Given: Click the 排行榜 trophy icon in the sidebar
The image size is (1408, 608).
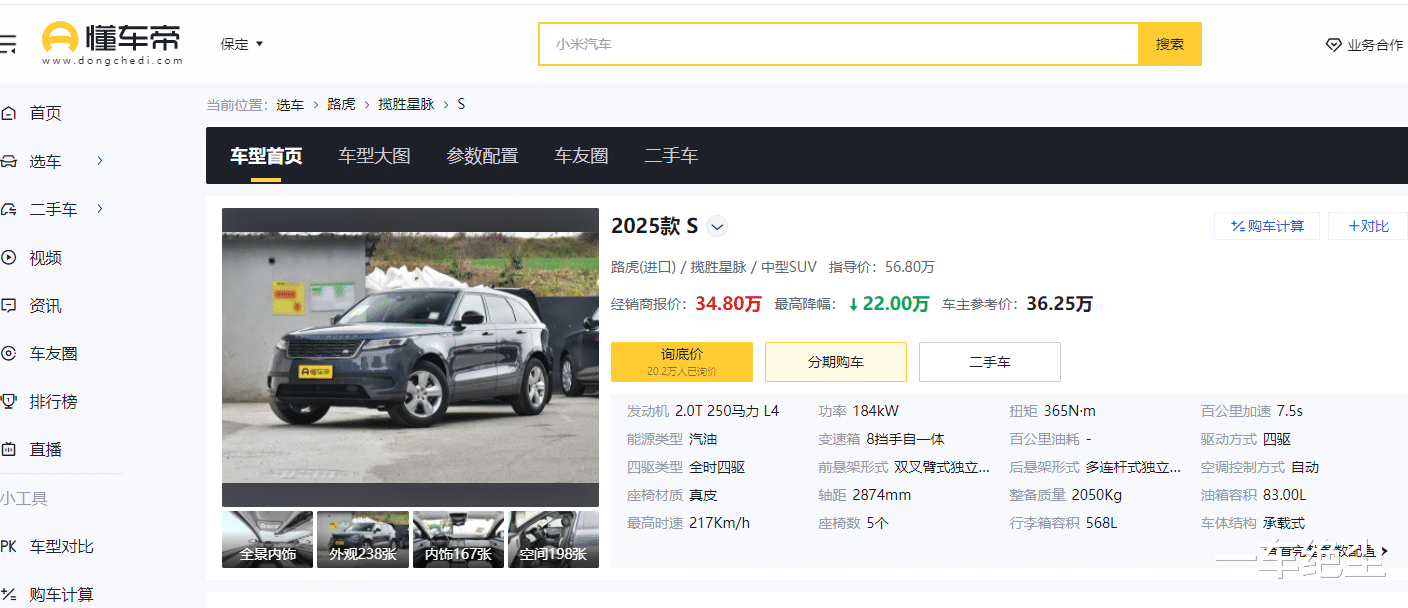Looking at the screenshot, I should click(9, 401).
